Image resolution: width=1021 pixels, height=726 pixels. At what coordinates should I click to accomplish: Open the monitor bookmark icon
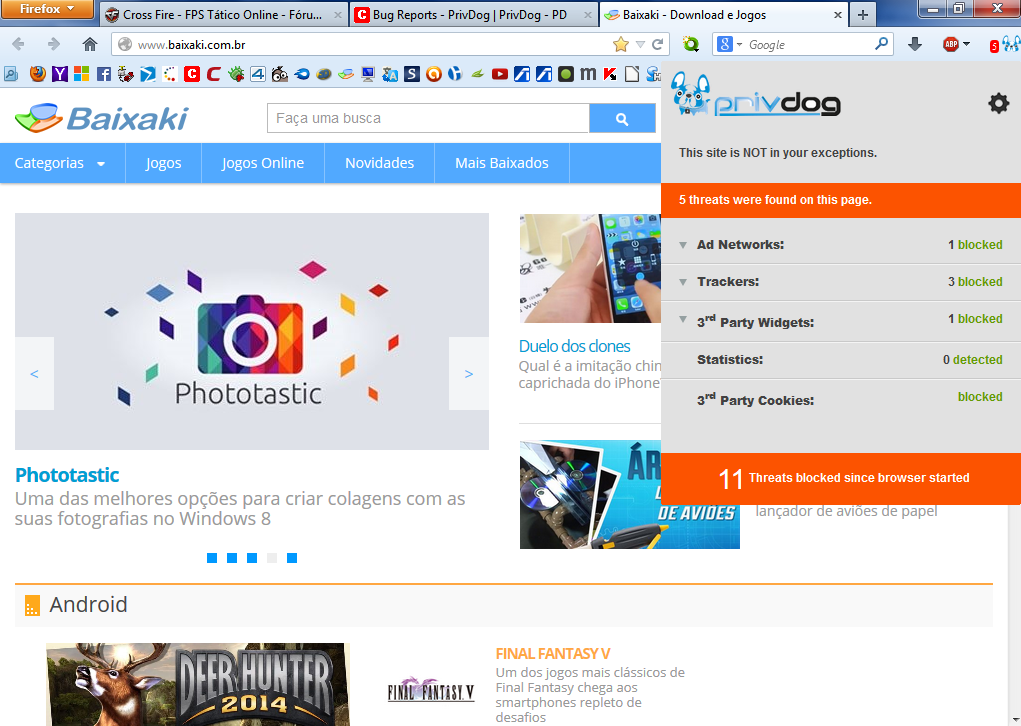coord(368,74)
